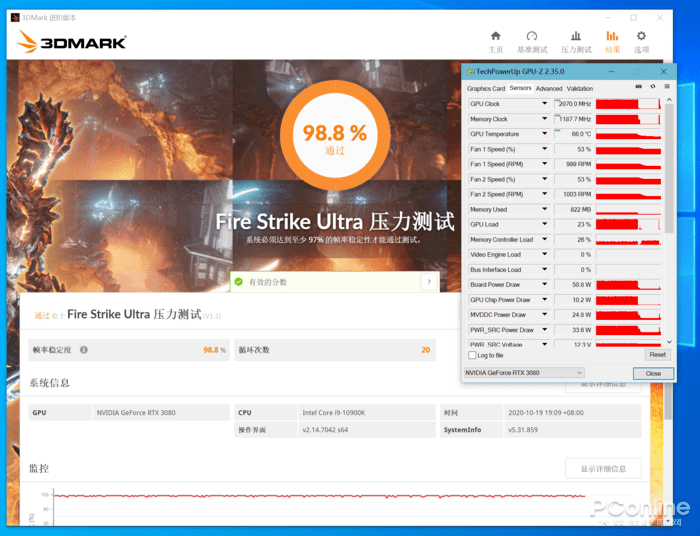
Task: Click the GPU-Z scroll up arrow
Action: pyautogui.click(x=669, y=100)
